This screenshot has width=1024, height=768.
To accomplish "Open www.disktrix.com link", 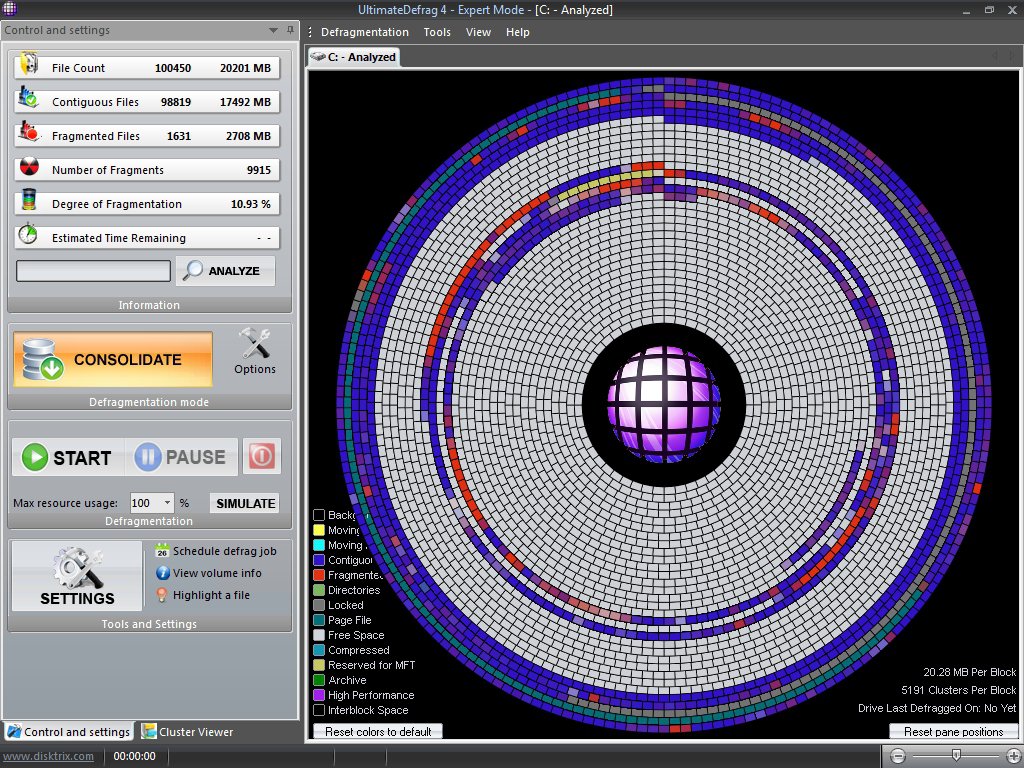I will 48,756.
